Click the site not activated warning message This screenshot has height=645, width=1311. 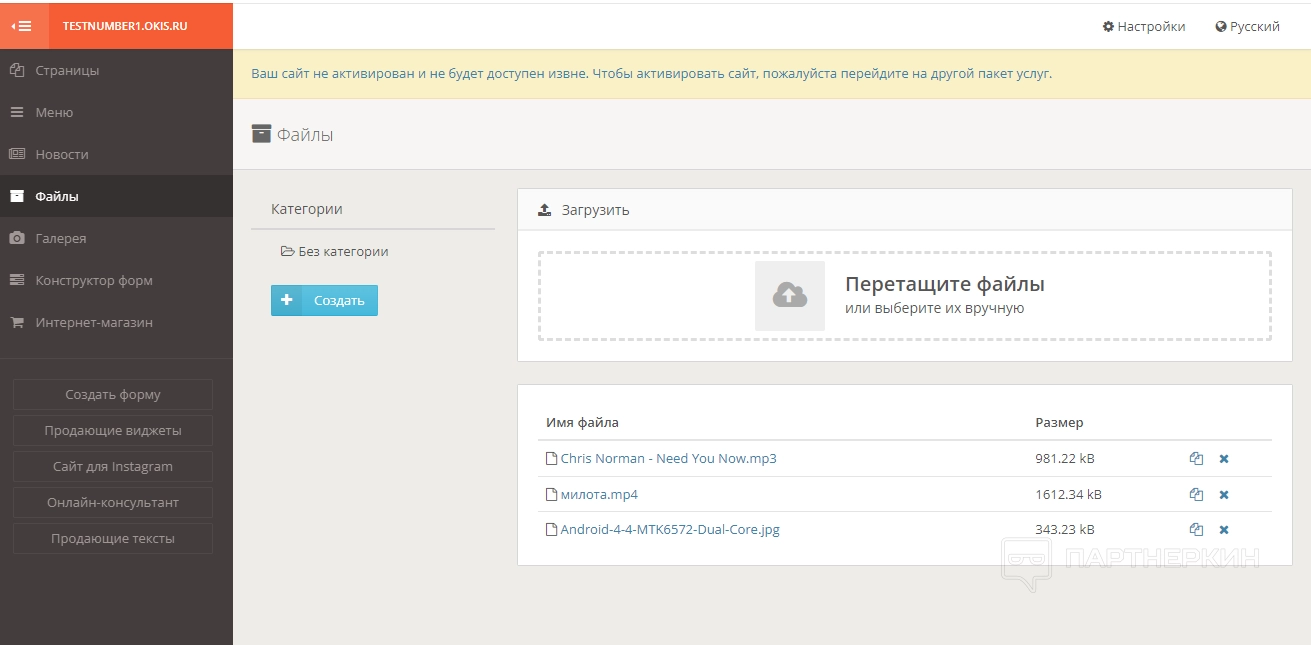point(651,74)
